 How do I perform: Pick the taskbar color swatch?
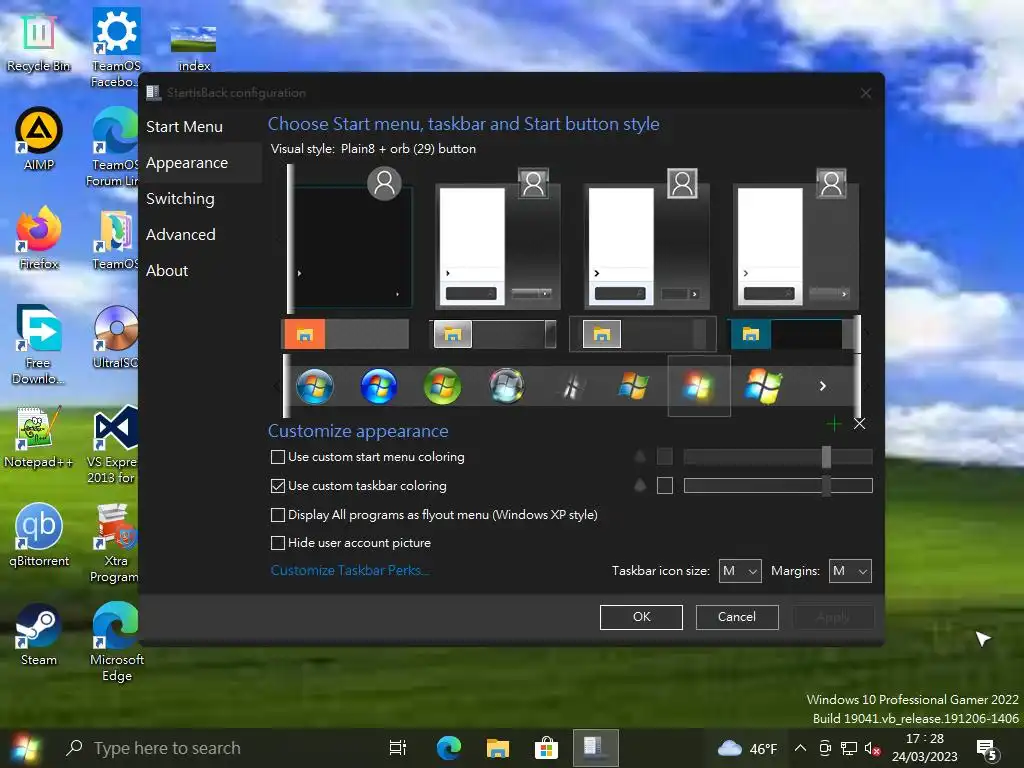click(665, 485)
